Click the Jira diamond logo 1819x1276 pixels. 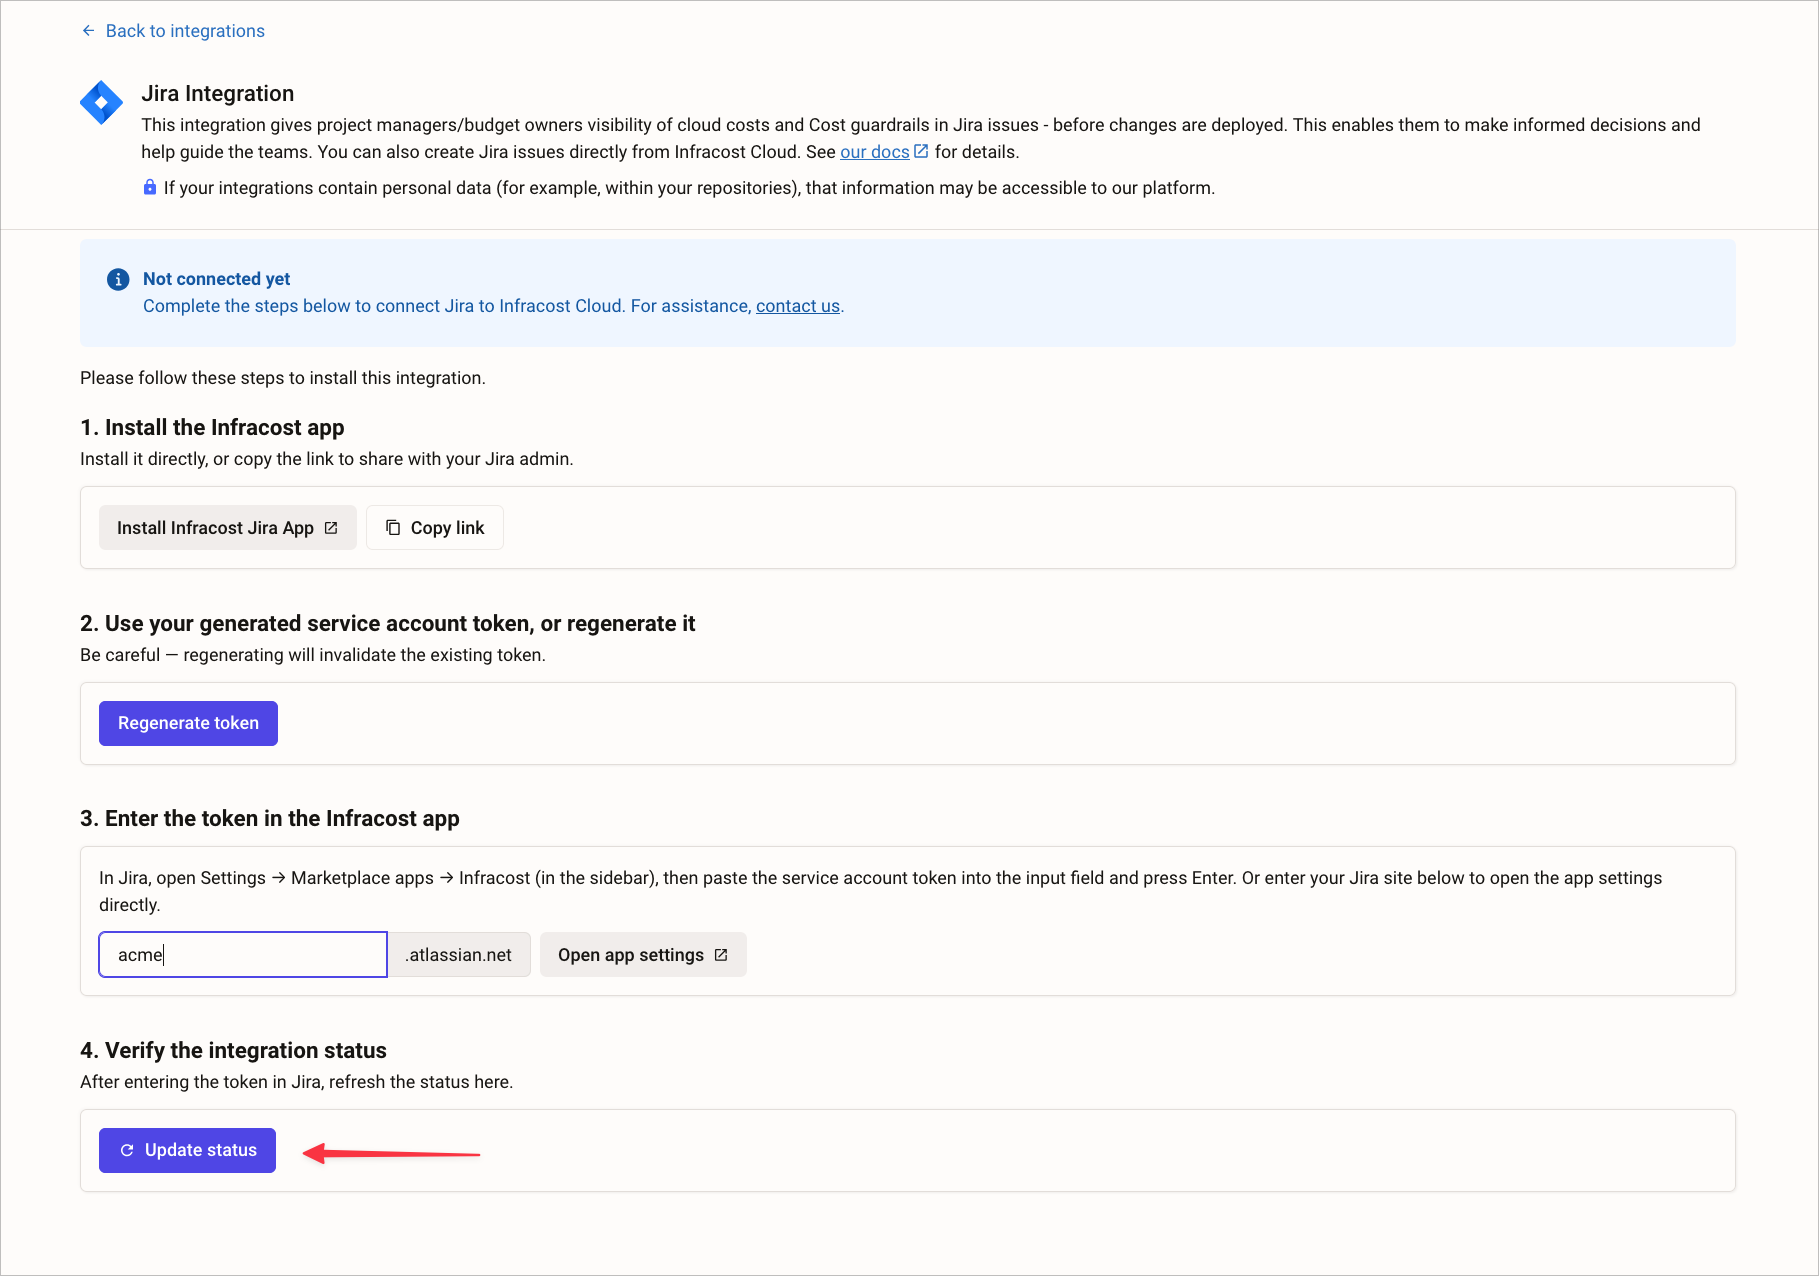101,102
